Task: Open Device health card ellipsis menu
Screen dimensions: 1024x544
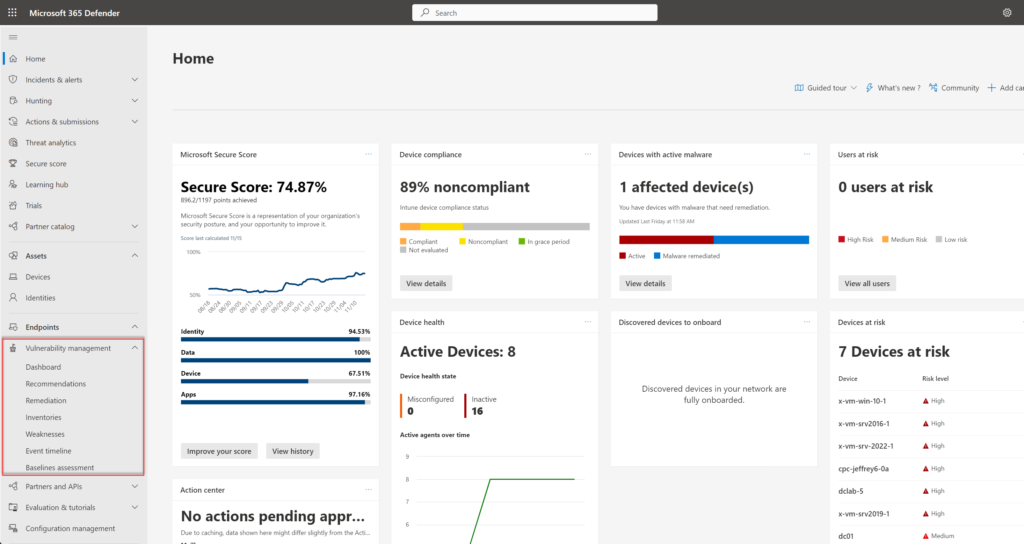Action: (x=588, y=321)
